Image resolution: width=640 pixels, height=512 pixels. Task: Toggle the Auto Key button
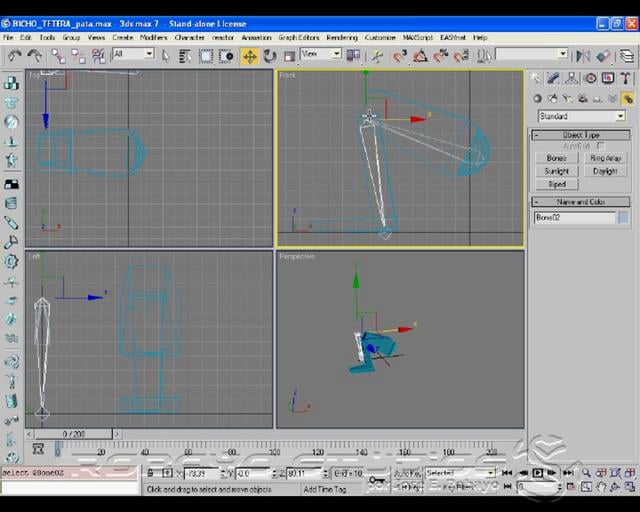click(x=407, y=474)
